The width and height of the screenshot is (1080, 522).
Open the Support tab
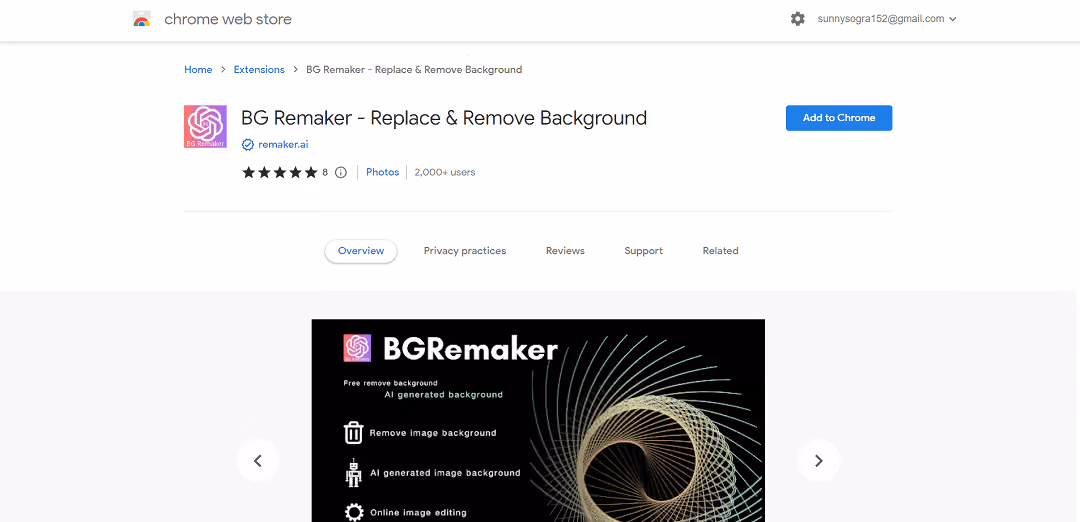coord(643,251)
